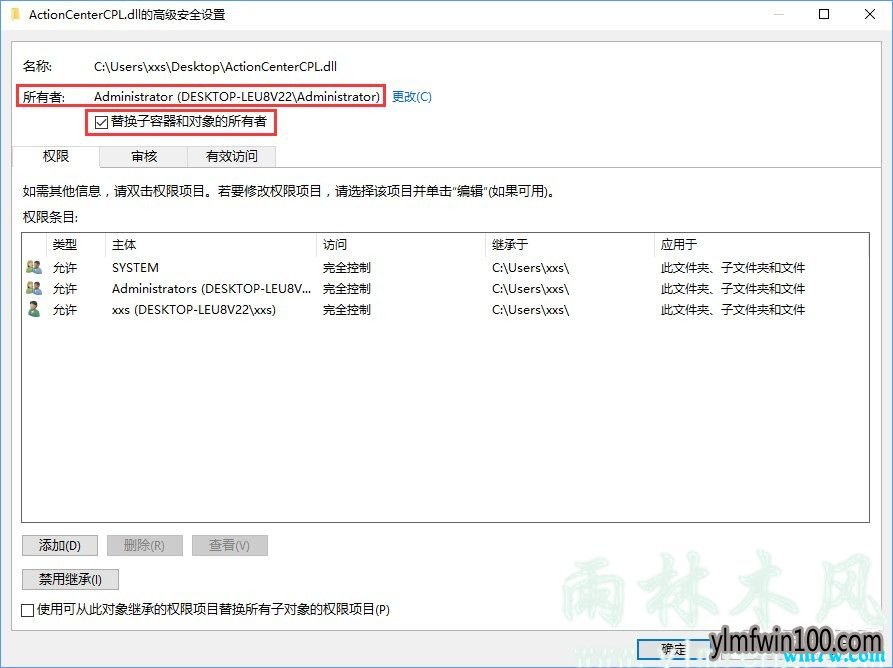
Task: Open the 有效访问 tab
Action: (231, 157)
